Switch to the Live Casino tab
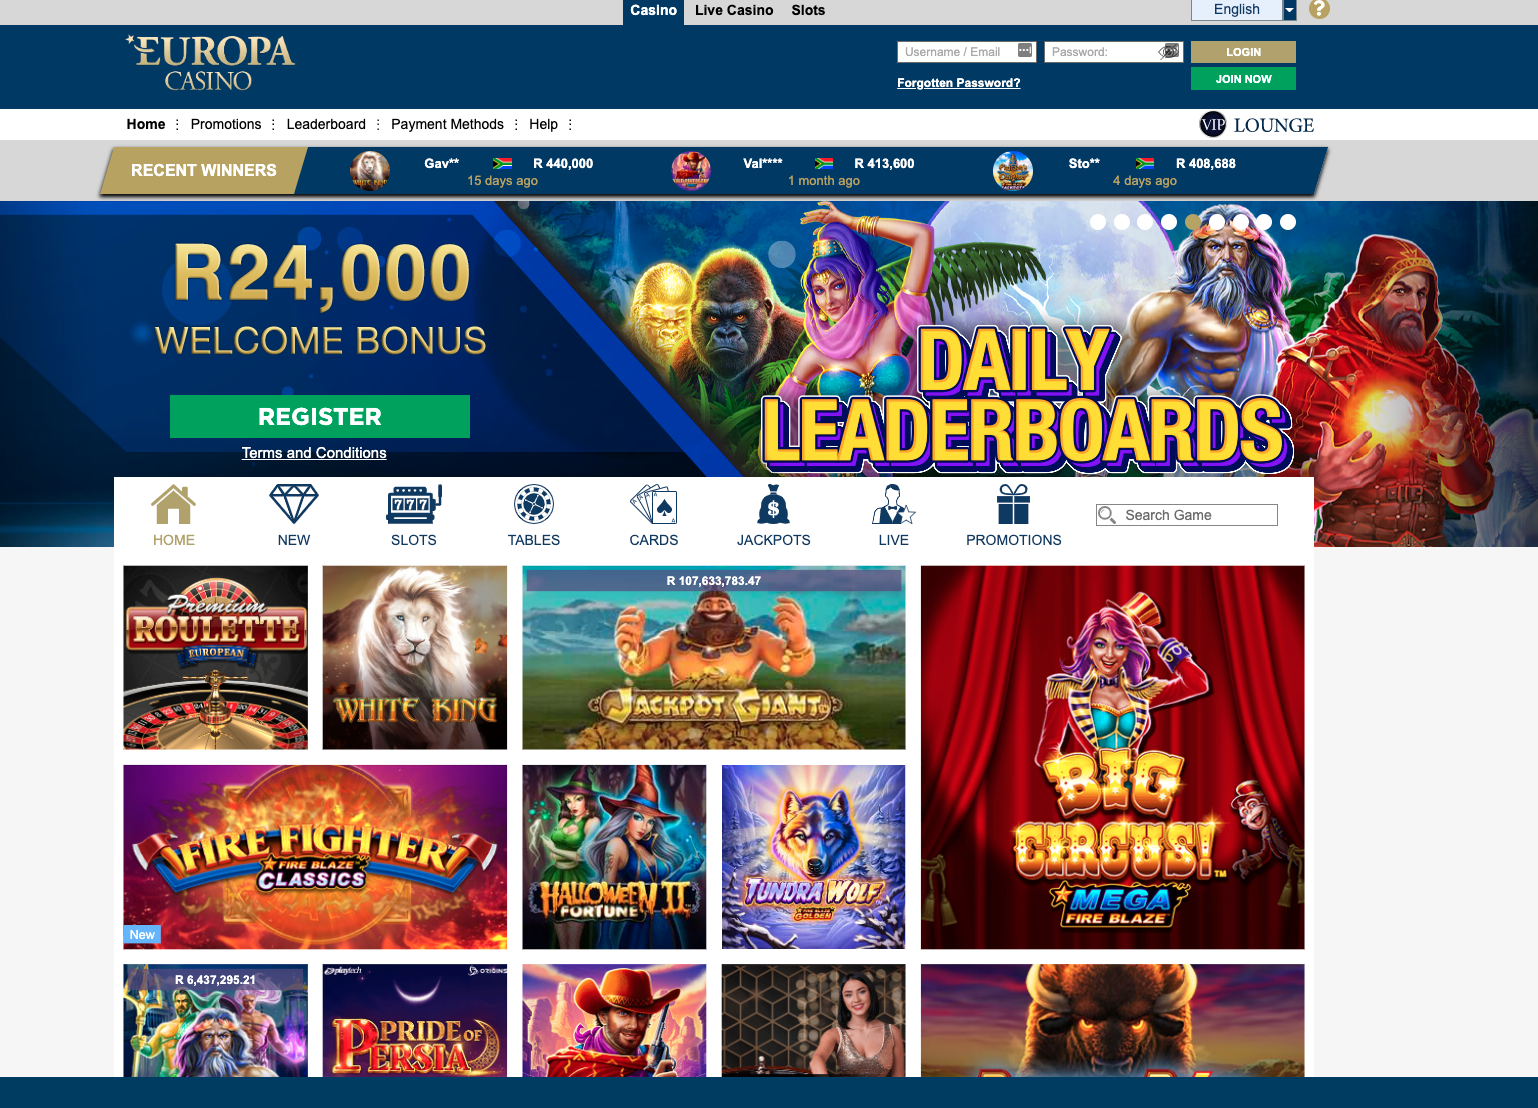This screenshot has width=1538, height=1108. [x=734, y=10]
